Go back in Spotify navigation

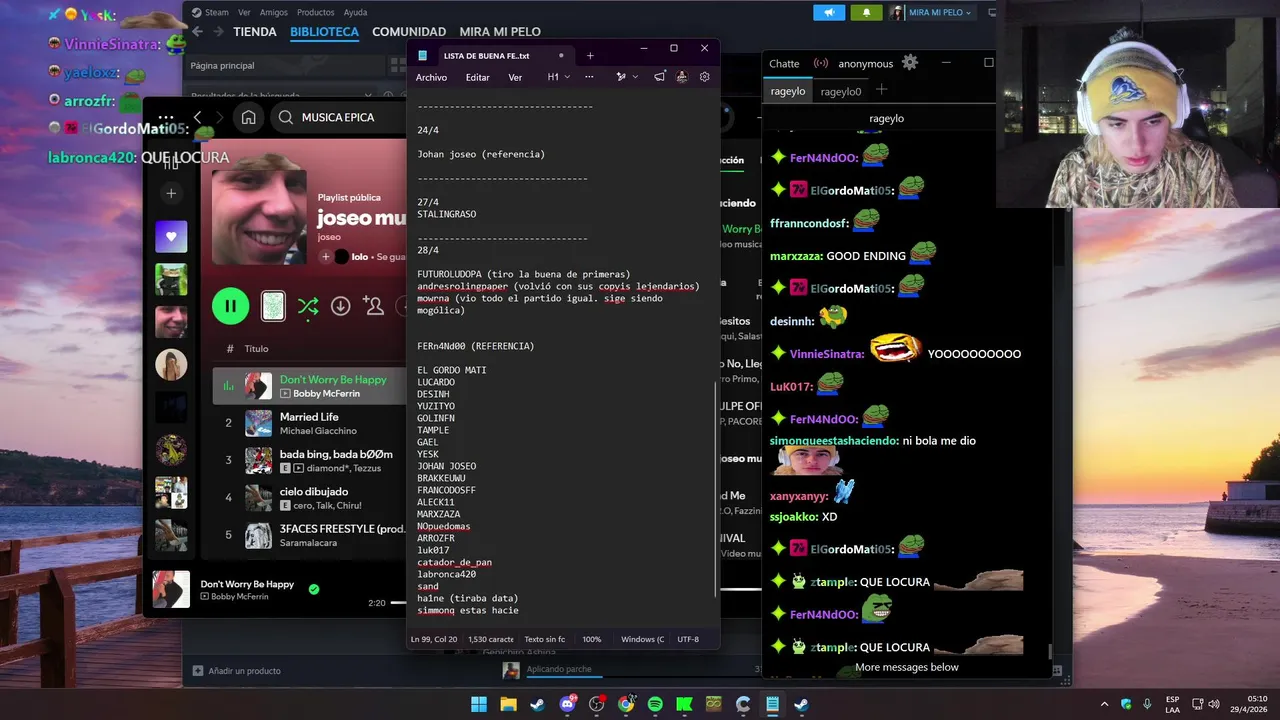click(198, 117)
